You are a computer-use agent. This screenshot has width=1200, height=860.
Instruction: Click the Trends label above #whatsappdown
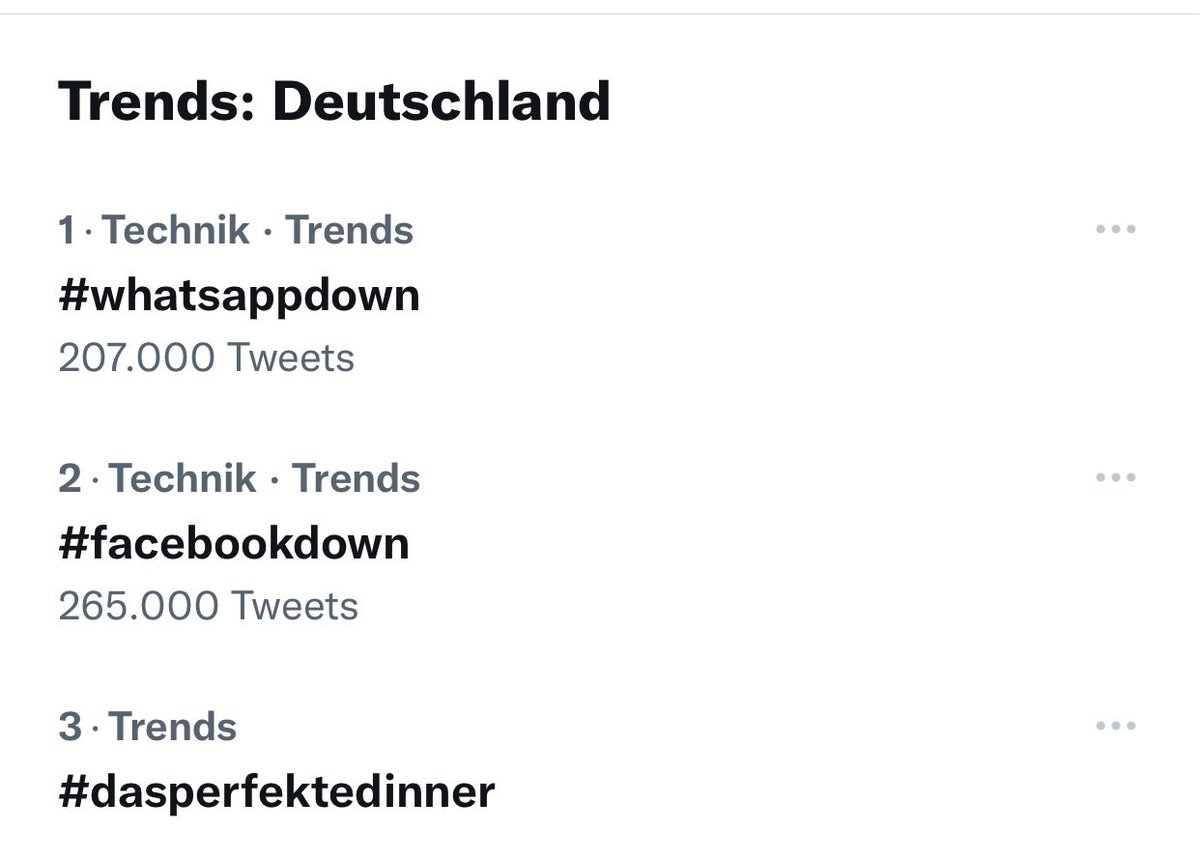[350, 230]
